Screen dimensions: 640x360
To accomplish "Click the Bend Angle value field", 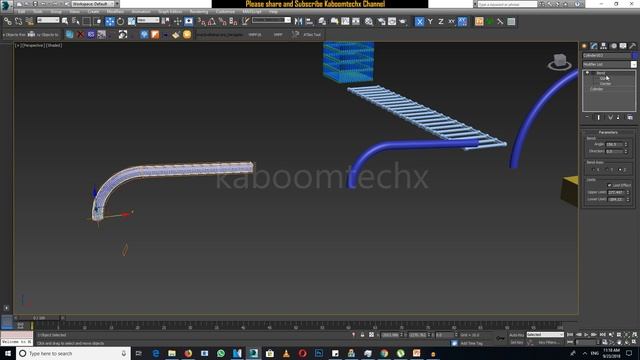I will pyautogui.click(x=614, y=144).
